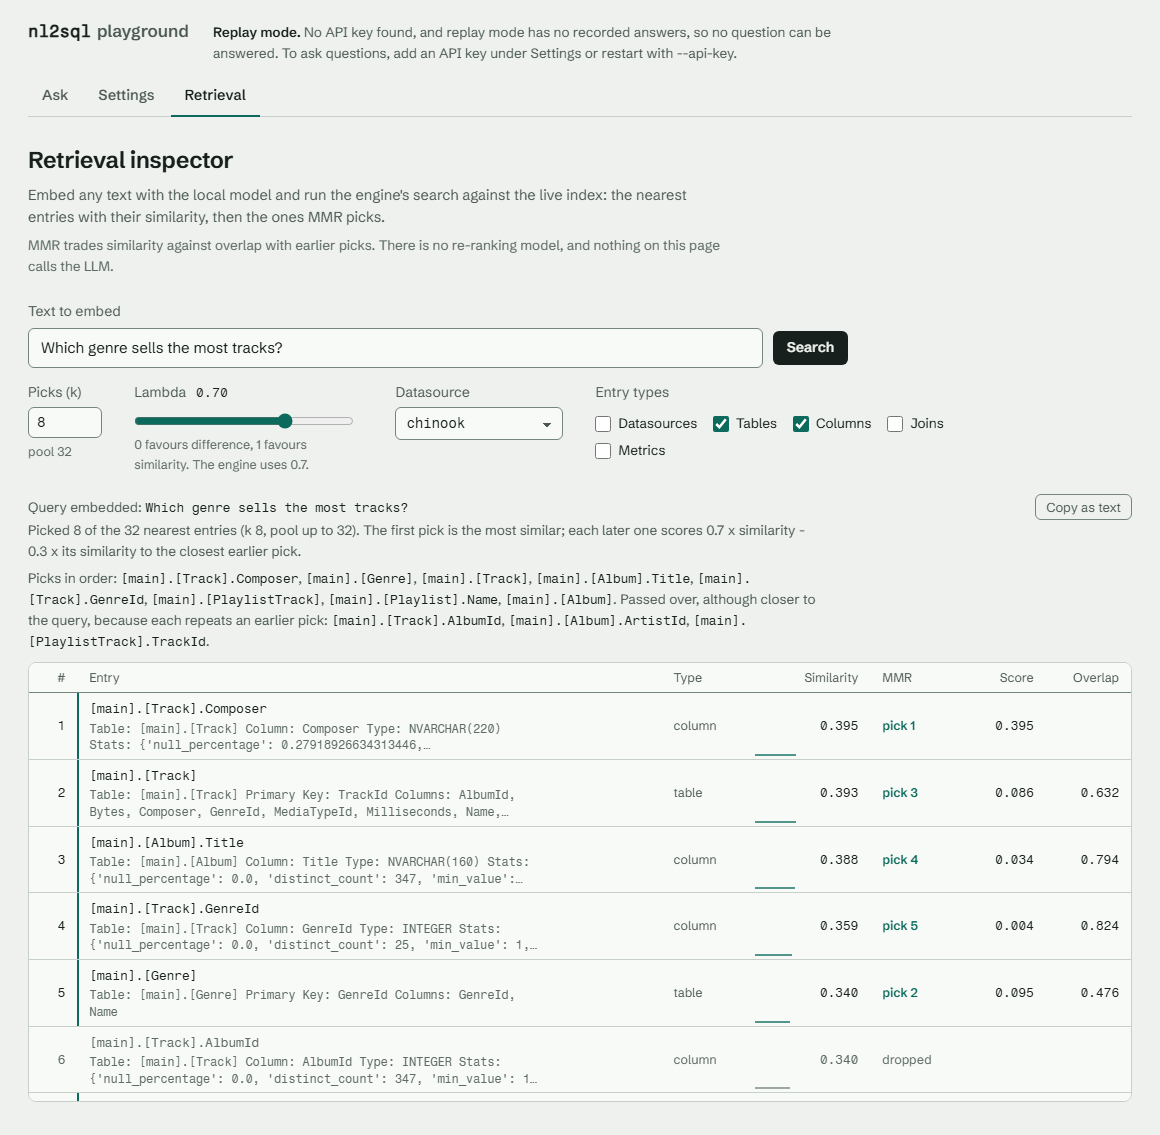Click the pick 5 MMR label
Screen dimensions: 1160x1135
point(900,926)
